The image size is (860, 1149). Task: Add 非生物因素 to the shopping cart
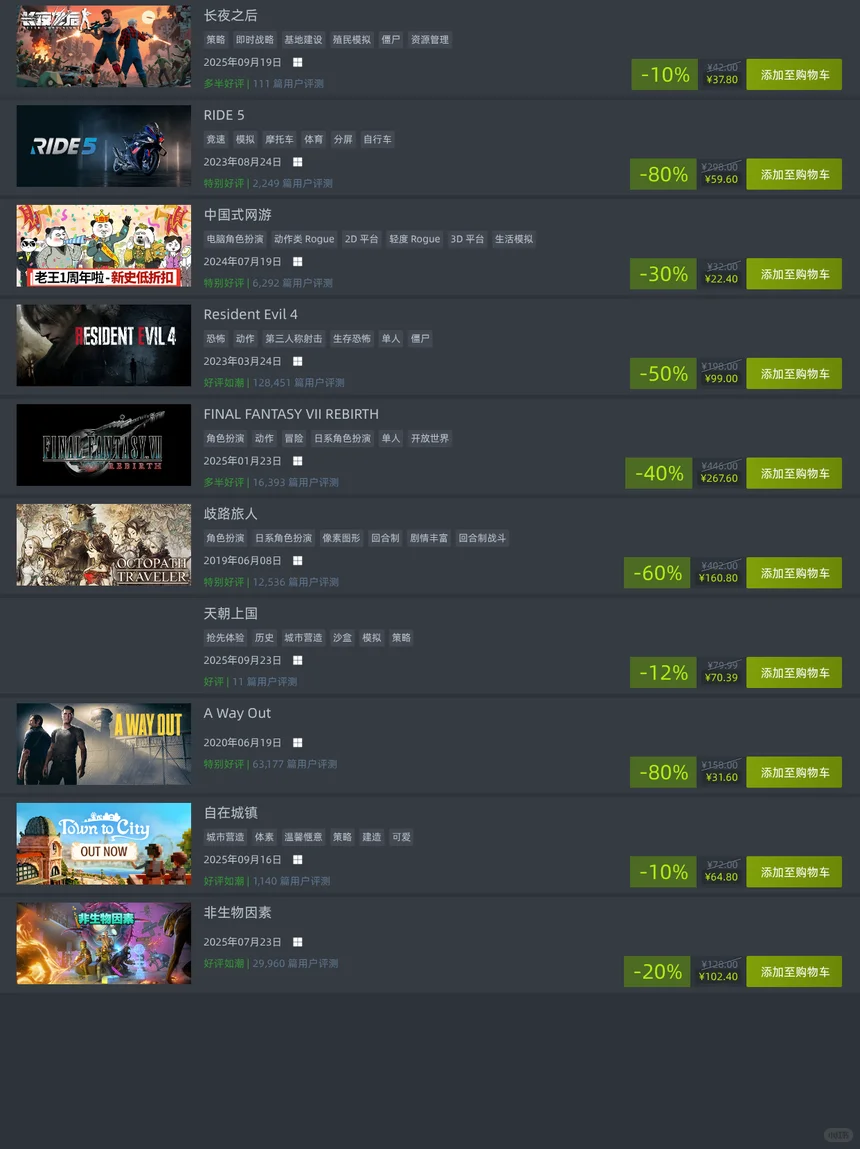[794, 972]
